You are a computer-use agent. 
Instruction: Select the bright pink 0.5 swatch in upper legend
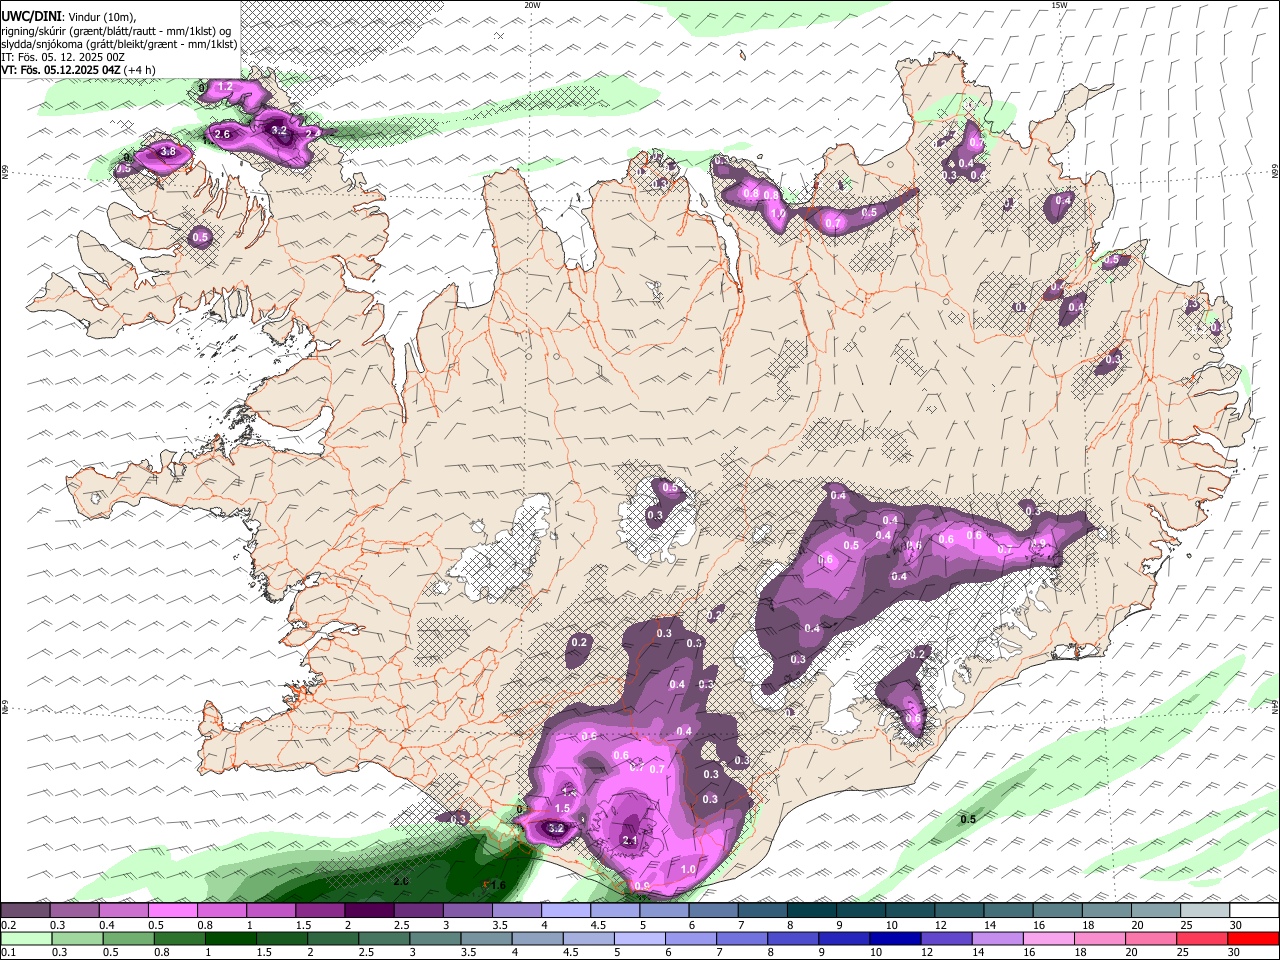(x=173, y=911)
